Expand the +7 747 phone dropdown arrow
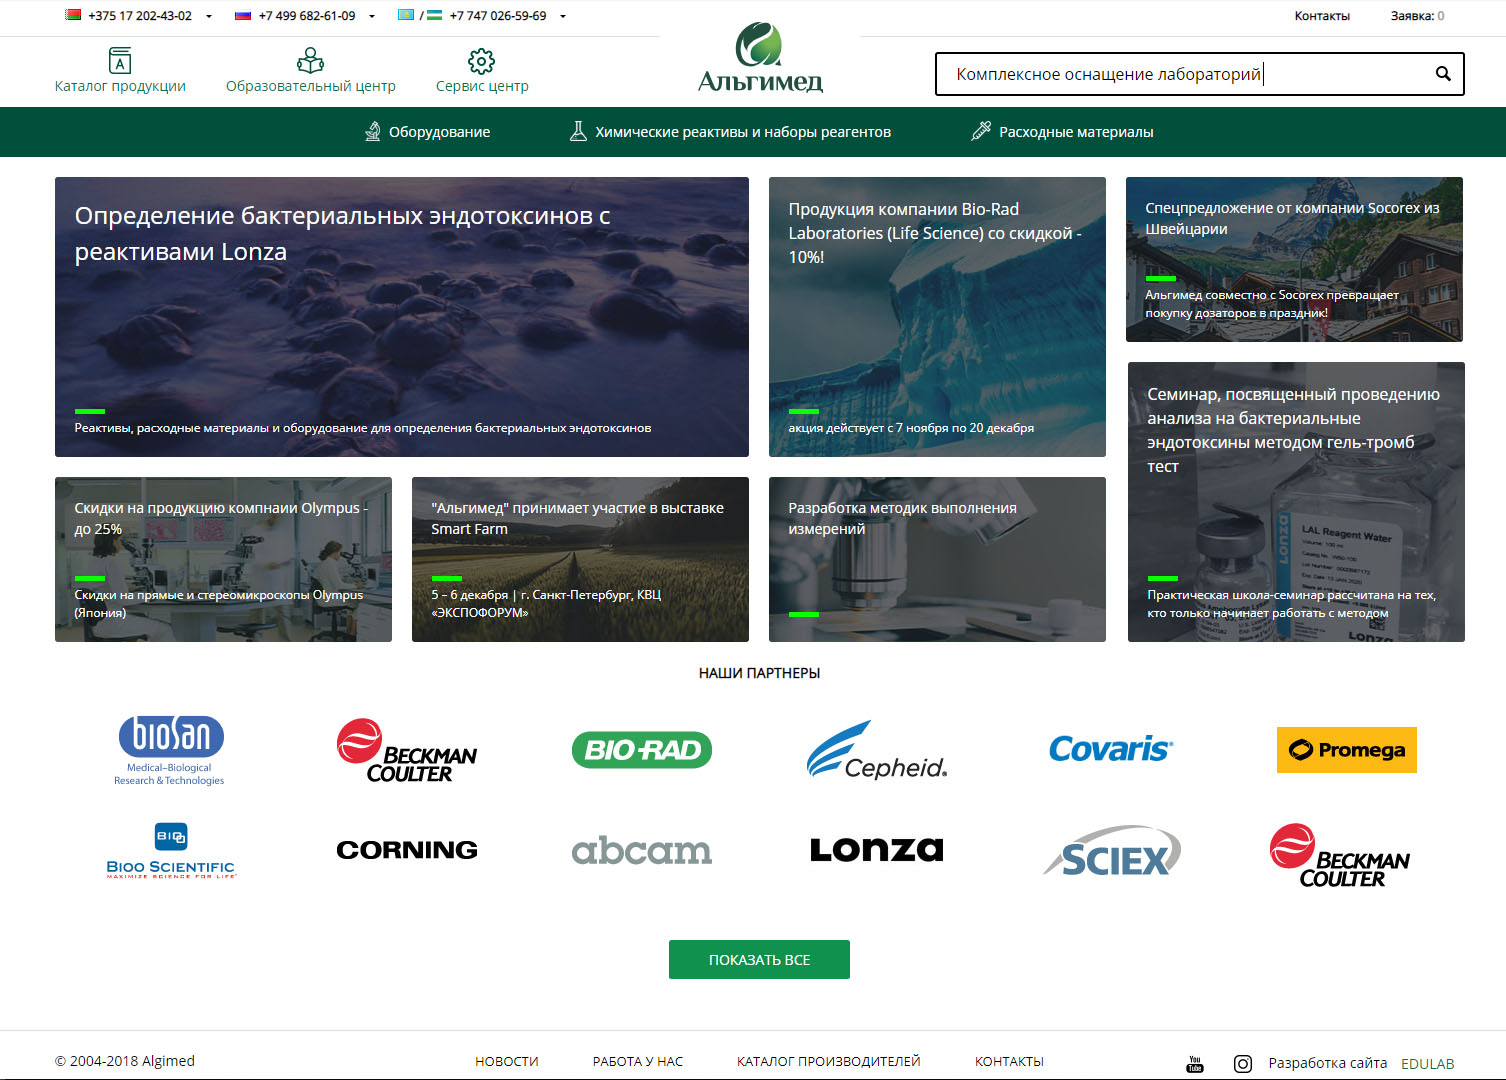Screen dimensions: 1506x1080 (x=563, y=16)
